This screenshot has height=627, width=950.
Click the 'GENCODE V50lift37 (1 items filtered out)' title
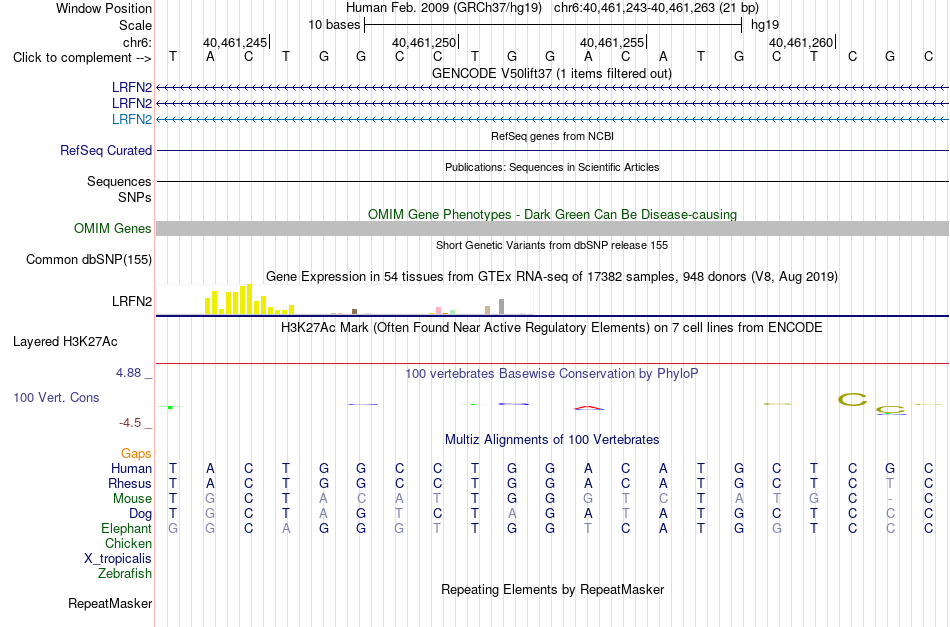click(x=551, y=73)
